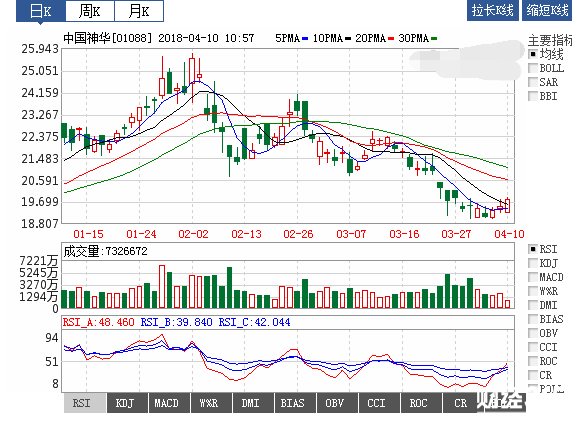
Task: Click the 04-10 date axis label
Action: point(510,234)
